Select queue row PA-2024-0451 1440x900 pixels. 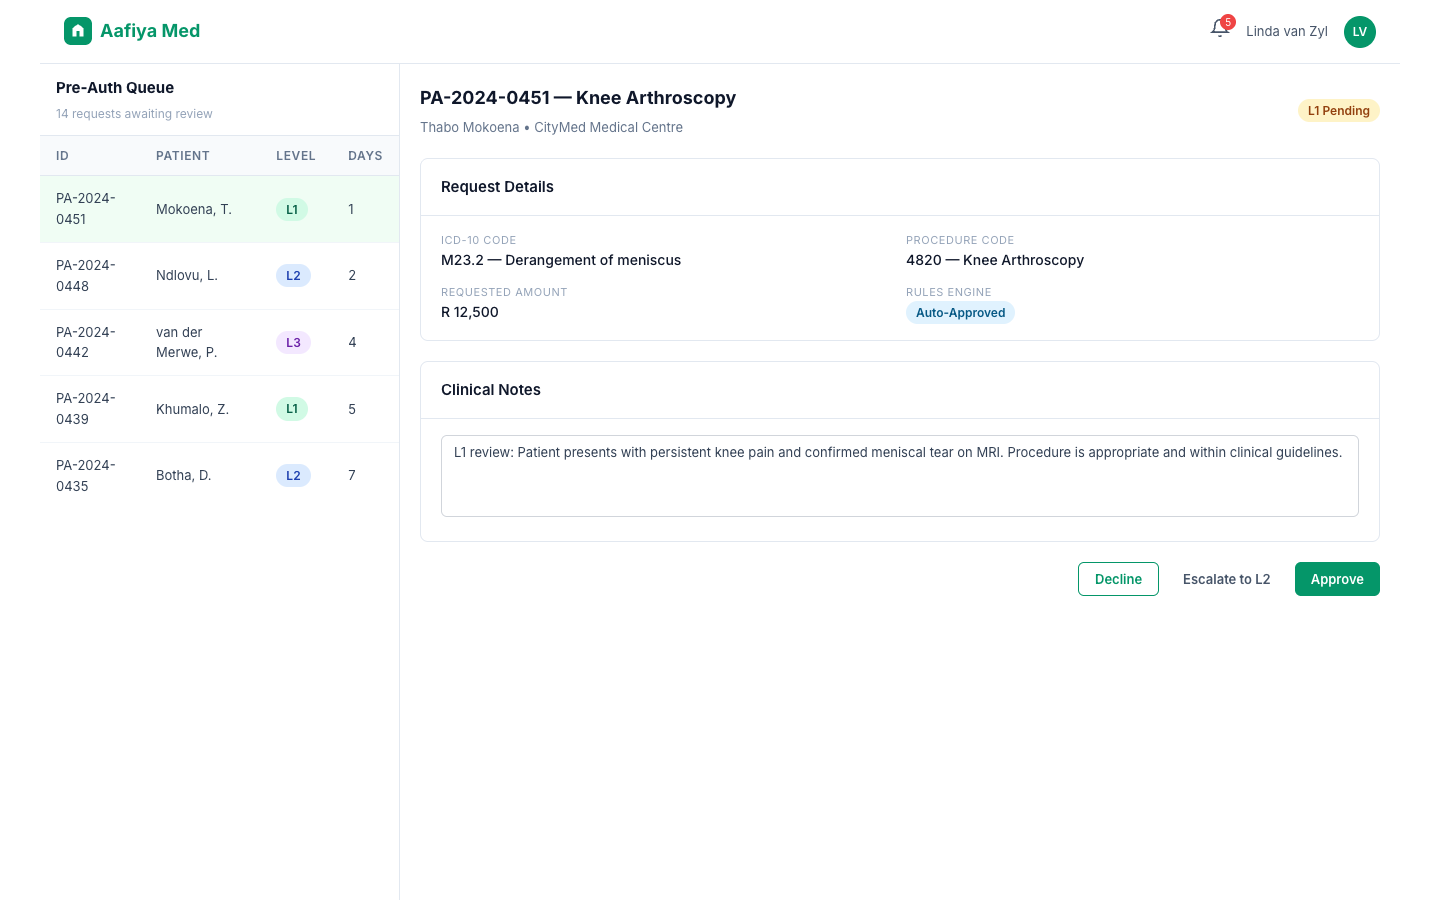click(220, 209)
